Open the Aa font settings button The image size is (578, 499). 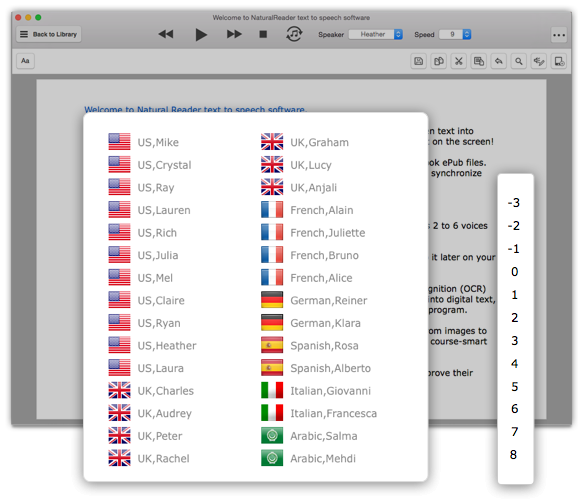[25, 61]
